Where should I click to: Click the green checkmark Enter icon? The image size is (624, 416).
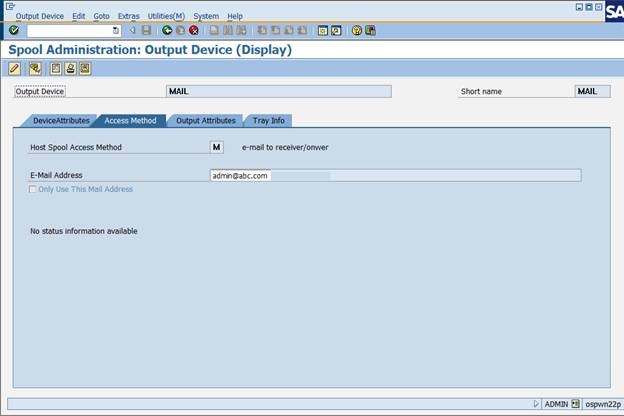(x=14, y=30)
